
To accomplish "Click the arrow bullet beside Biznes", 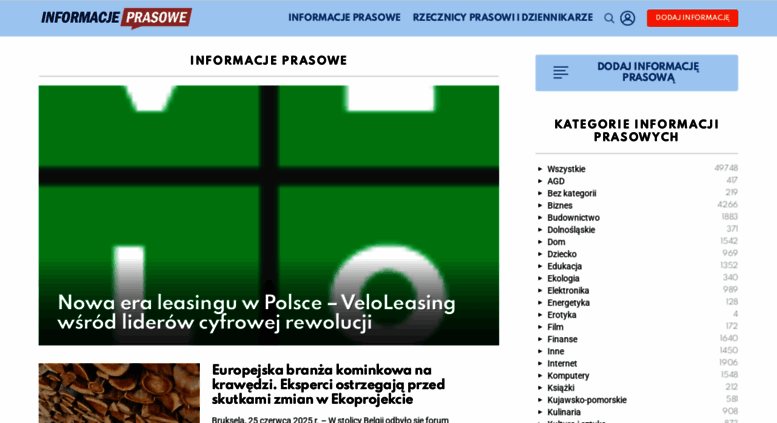I will (x=540, y=206).
